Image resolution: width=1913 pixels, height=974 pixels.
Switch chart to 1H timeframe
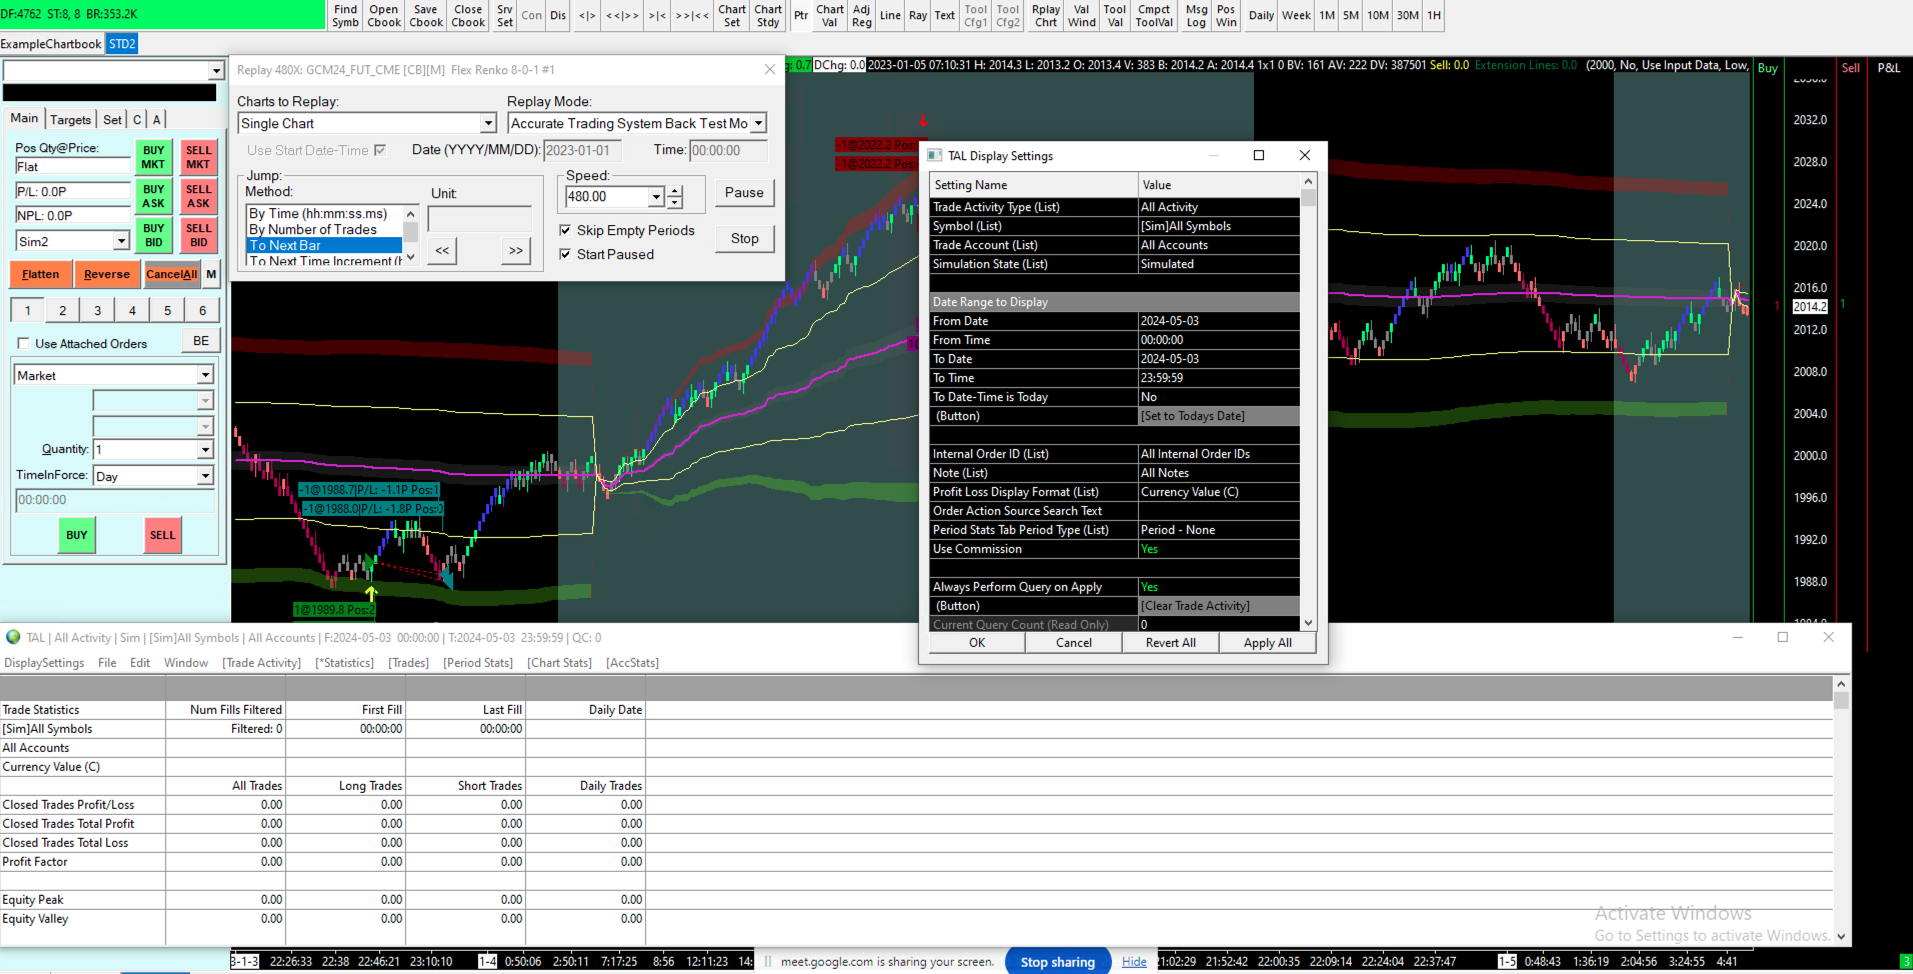click(1434, 16)
